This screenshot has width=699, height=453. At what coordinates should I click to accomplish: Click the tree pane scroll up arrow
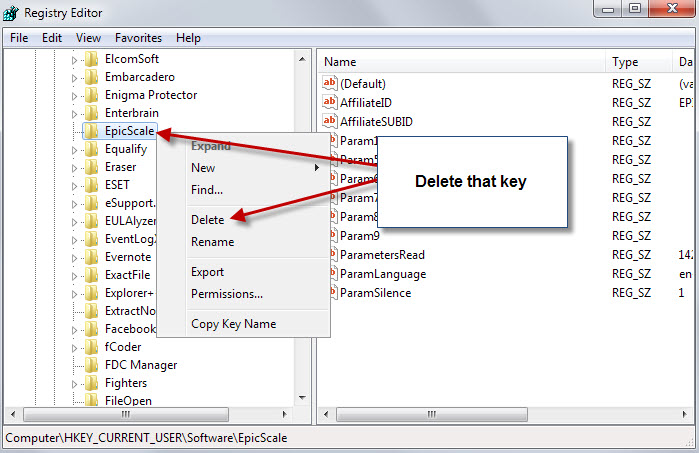point(302,59)
